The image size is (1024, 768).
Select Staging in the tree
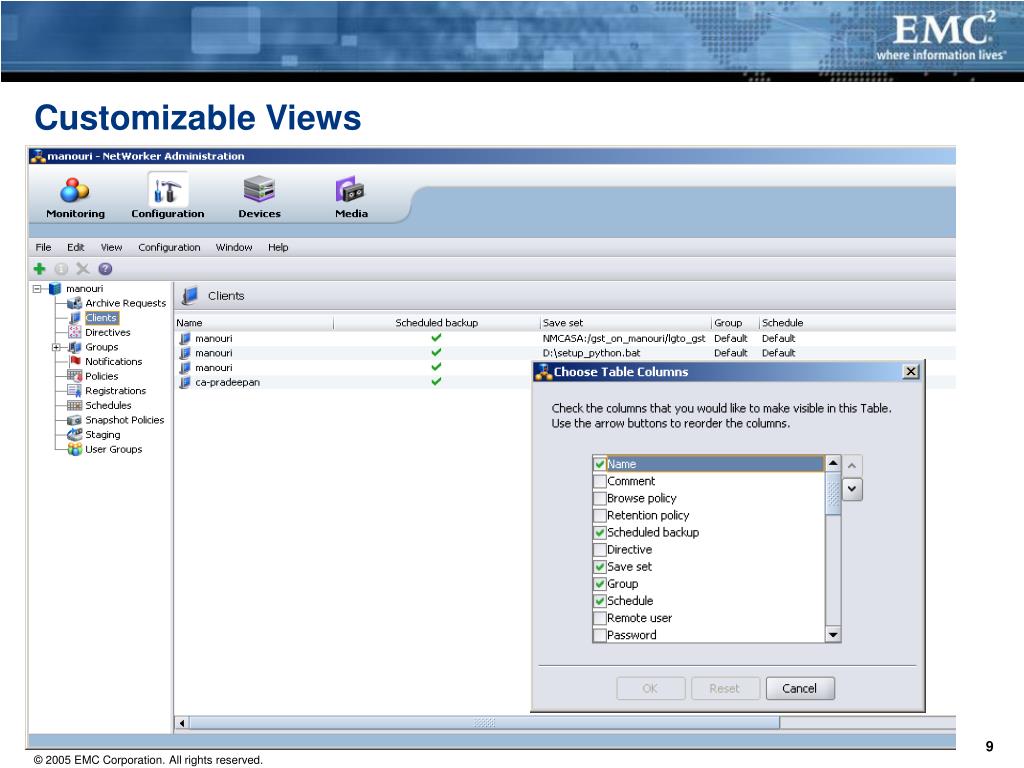click(x=103, y=434)
